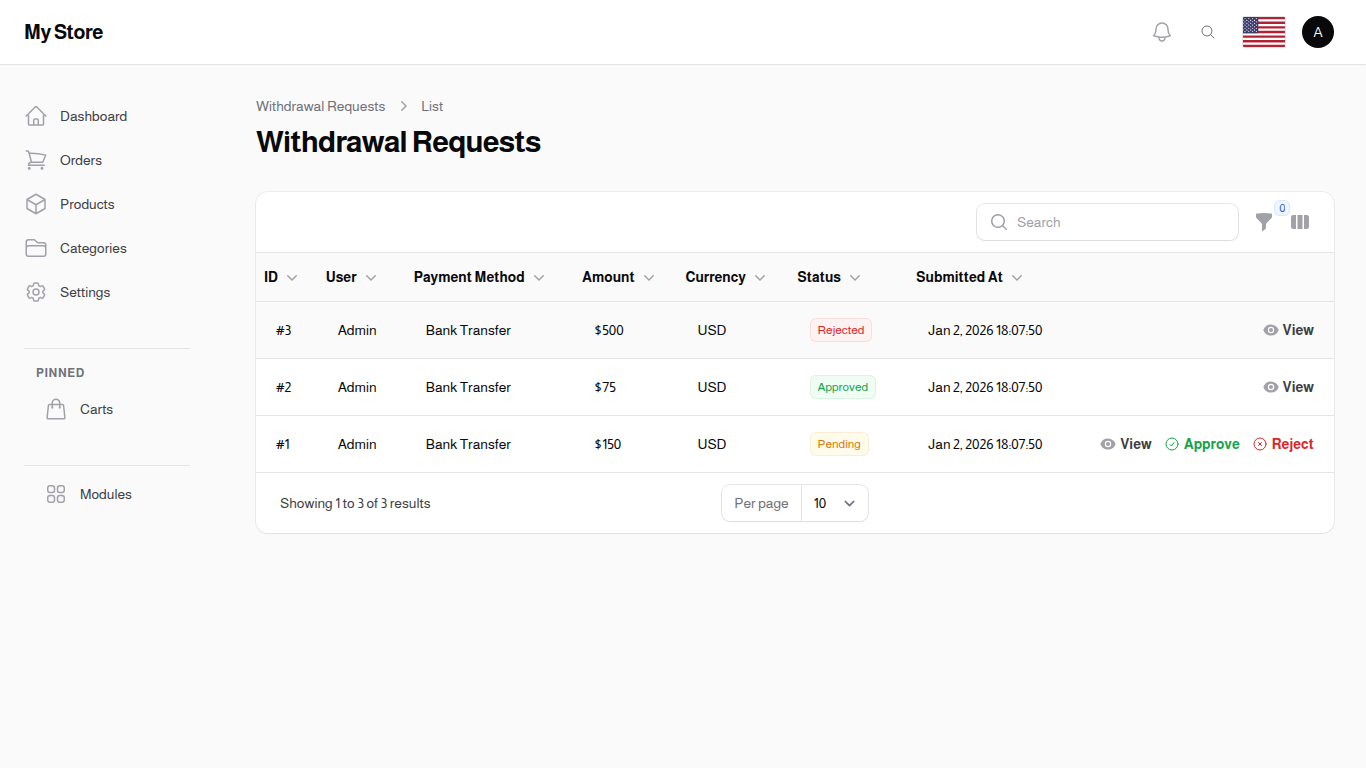Image resolution: width=1366 pixels, height=768 pixels.
Task: Open Withdrawal Requests breadcrumb link
Action: (320, 106)
